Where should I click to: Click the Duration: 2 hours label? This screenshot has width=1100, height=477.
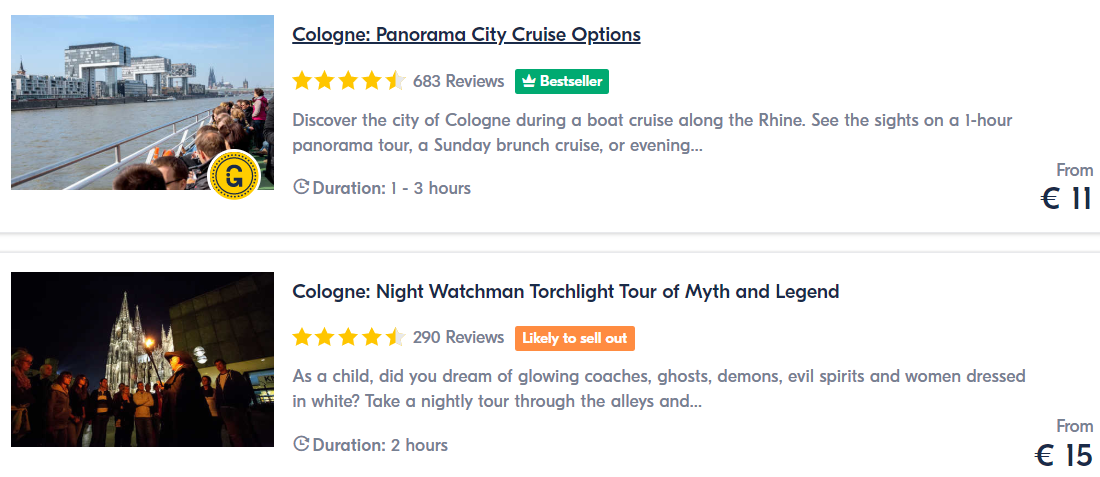tap(380, 445)
